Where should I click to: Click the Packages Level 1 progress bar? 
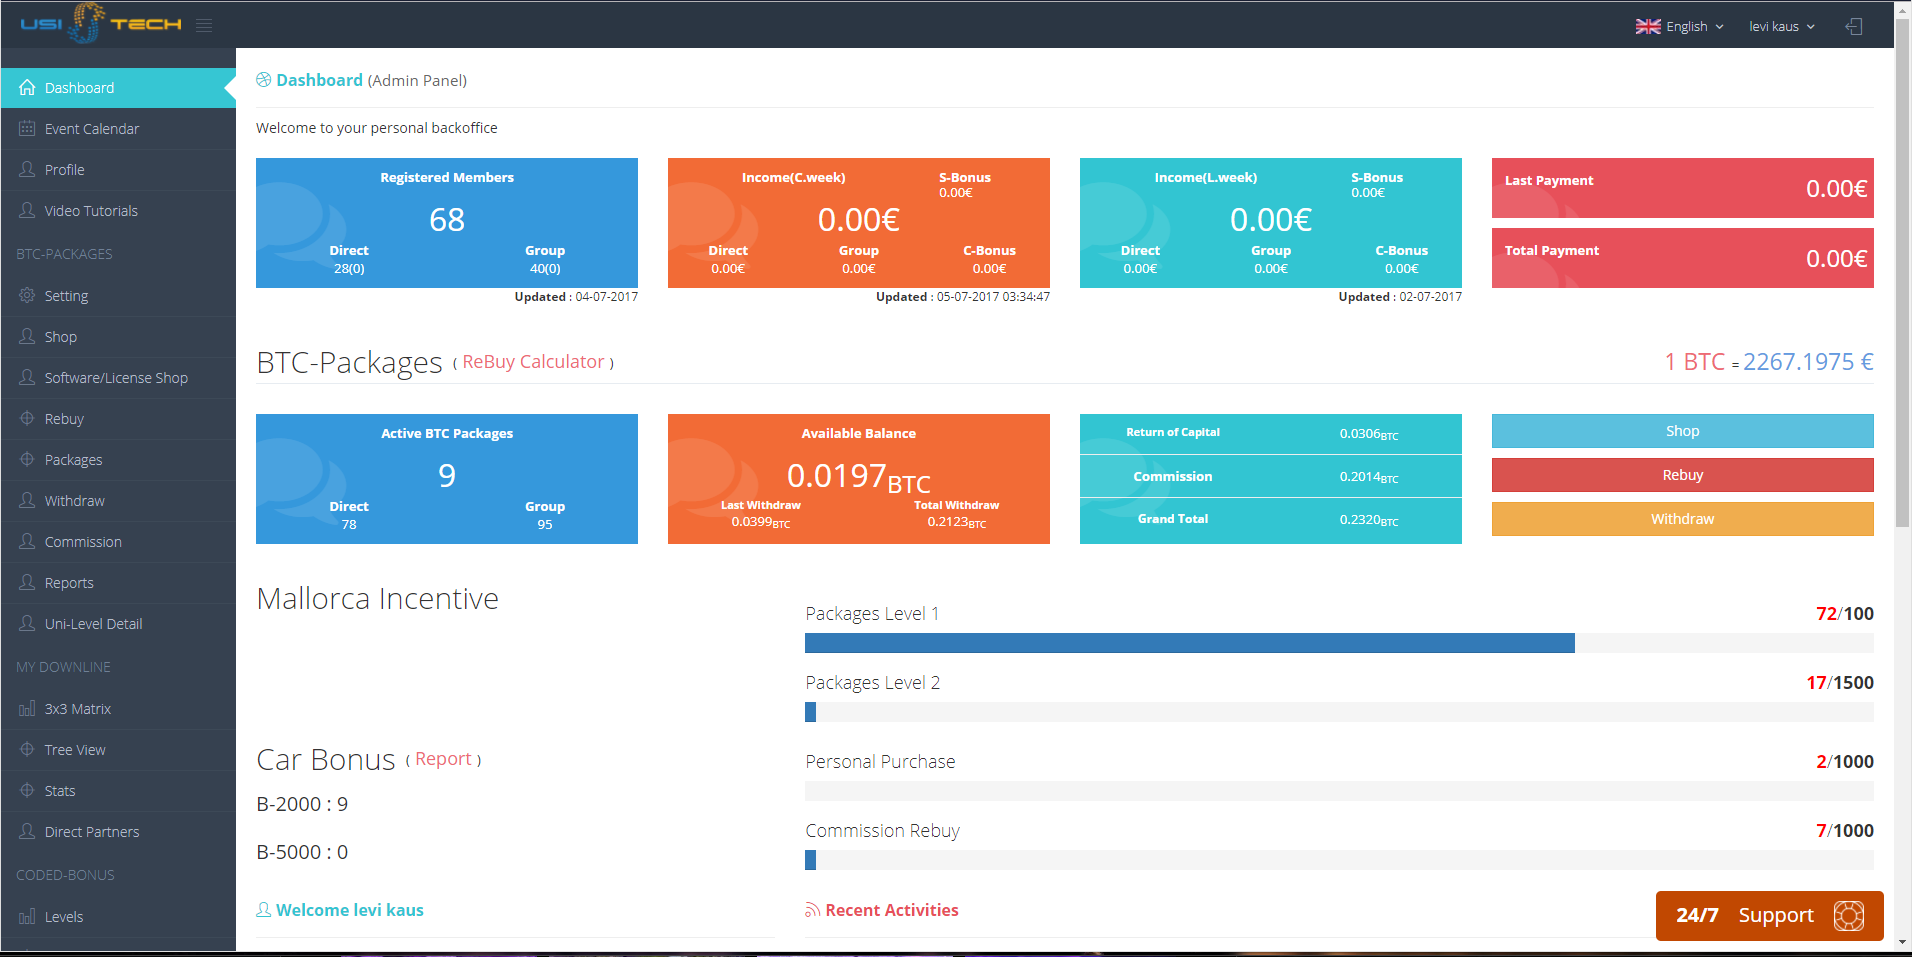coord(1339,643)
